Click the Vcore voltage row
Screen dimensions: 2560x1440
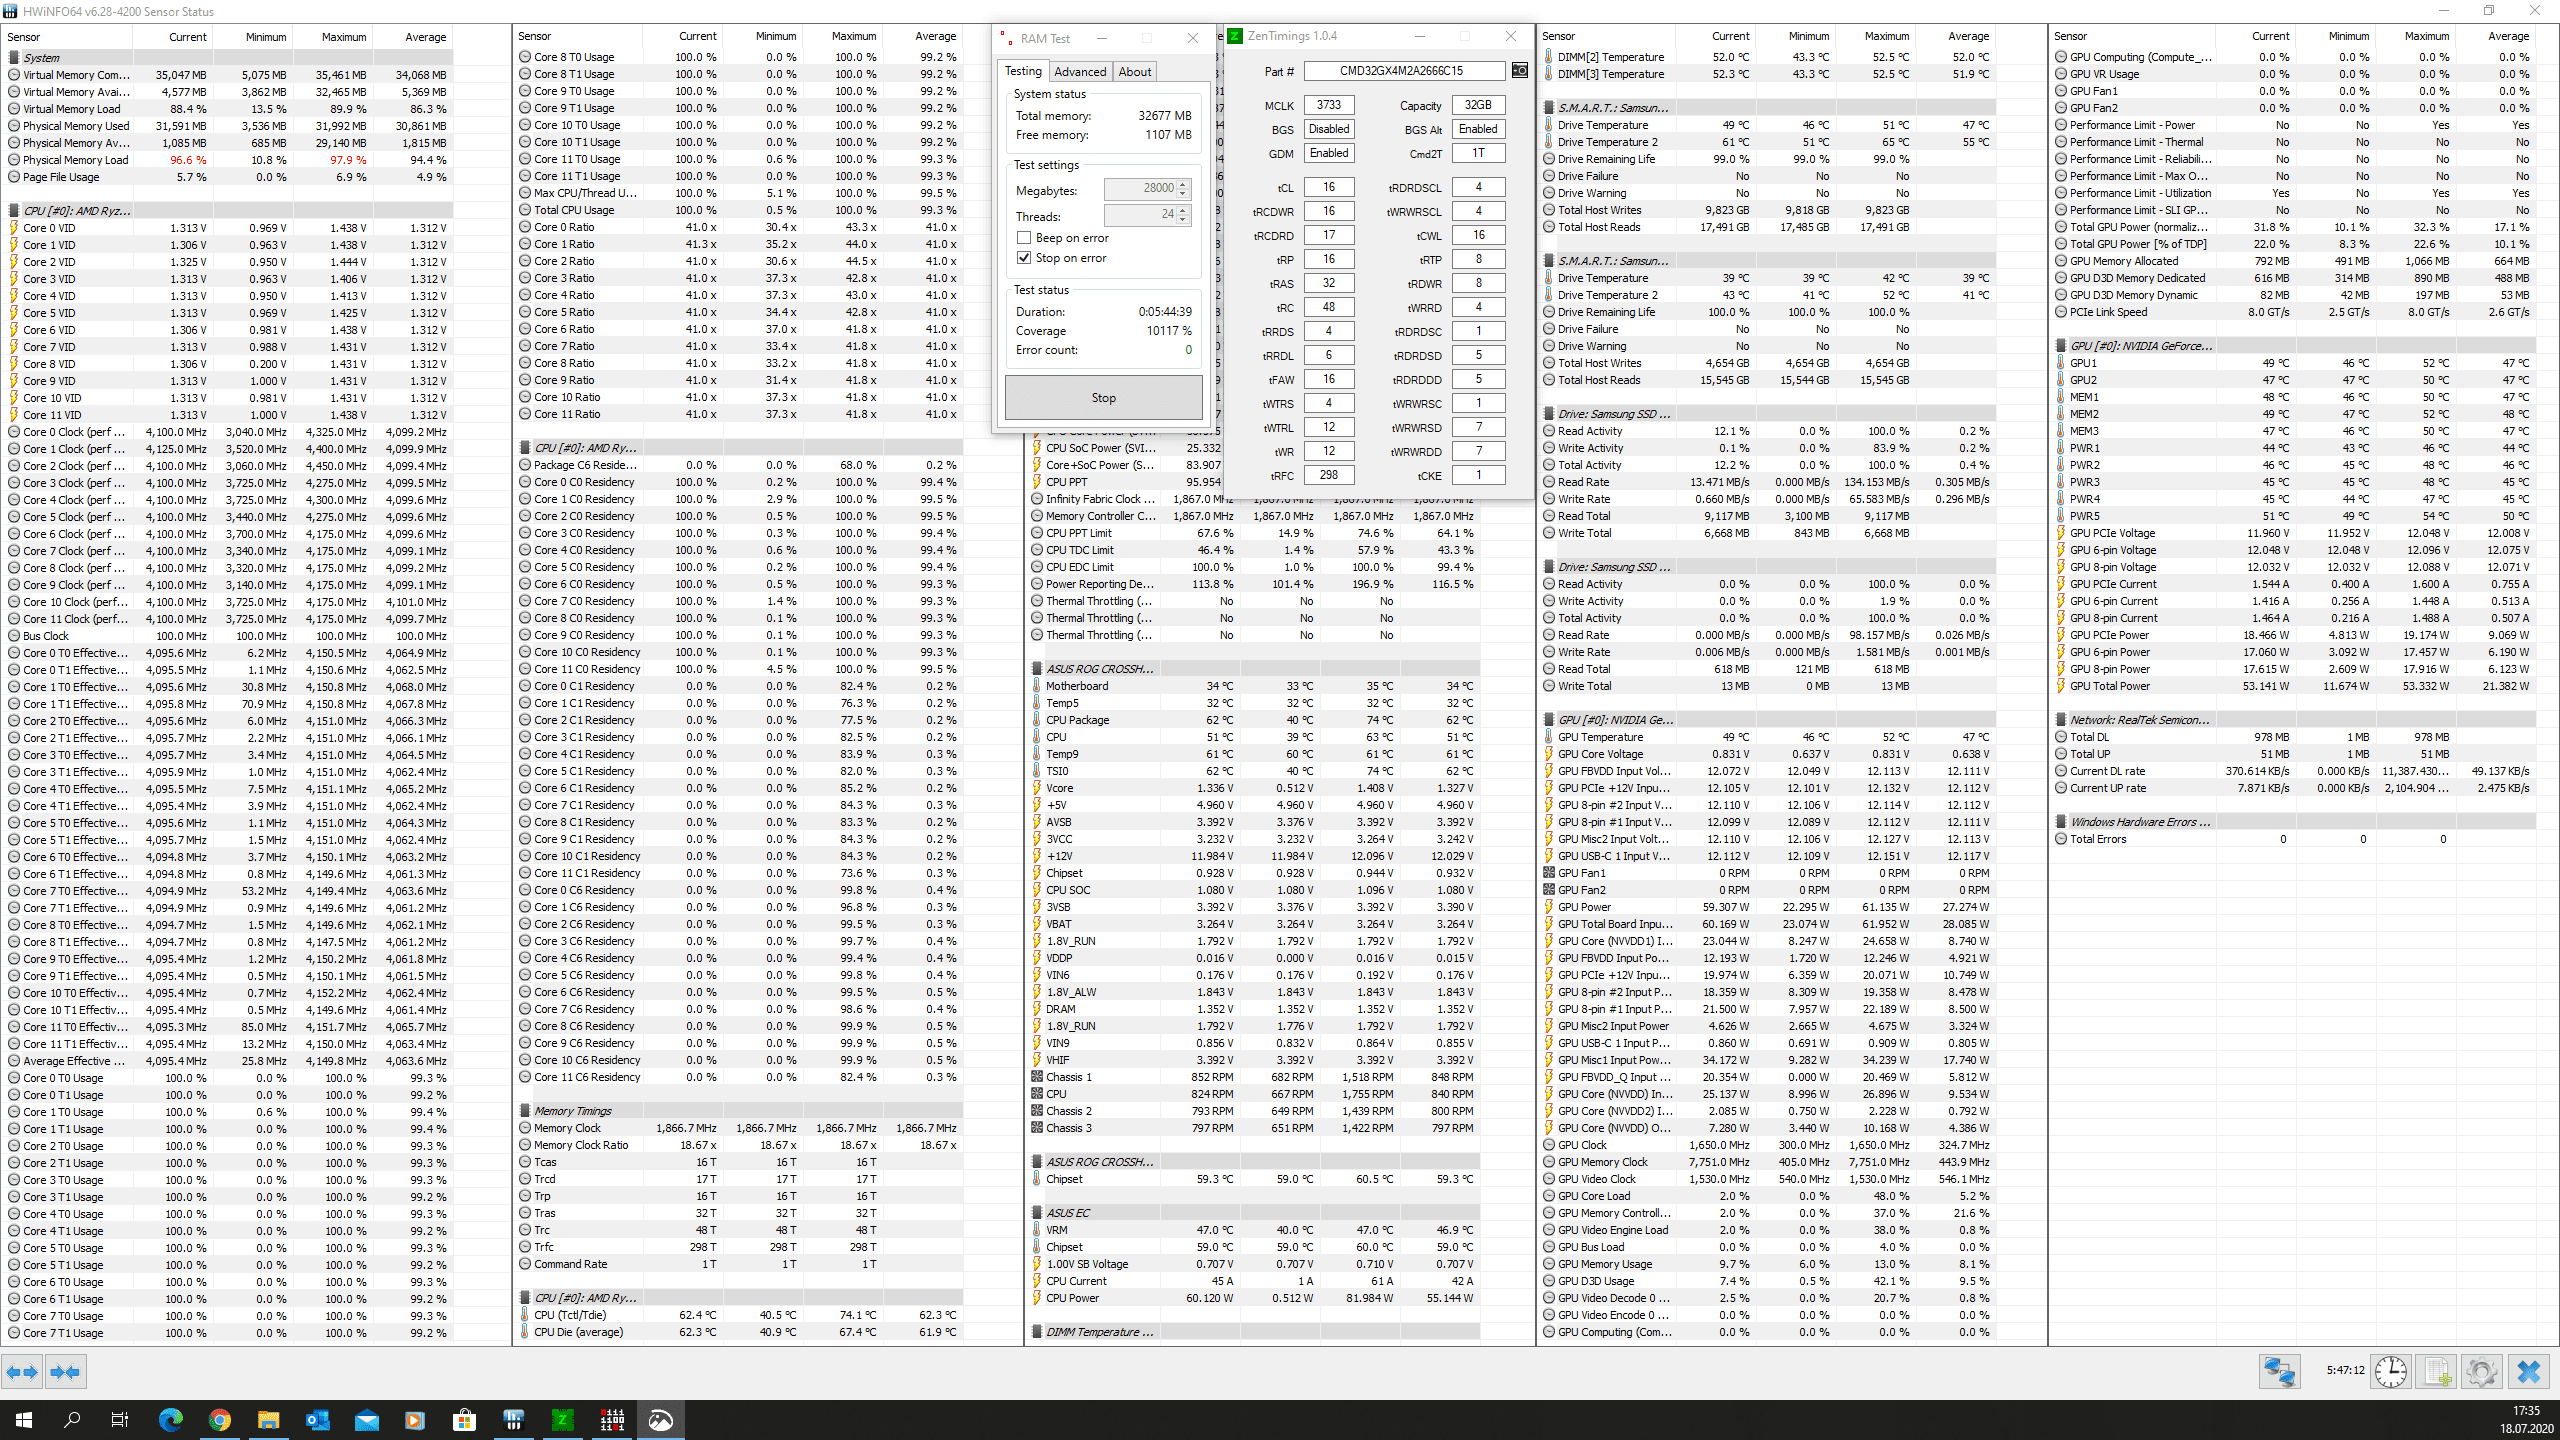pos(1255,788)
